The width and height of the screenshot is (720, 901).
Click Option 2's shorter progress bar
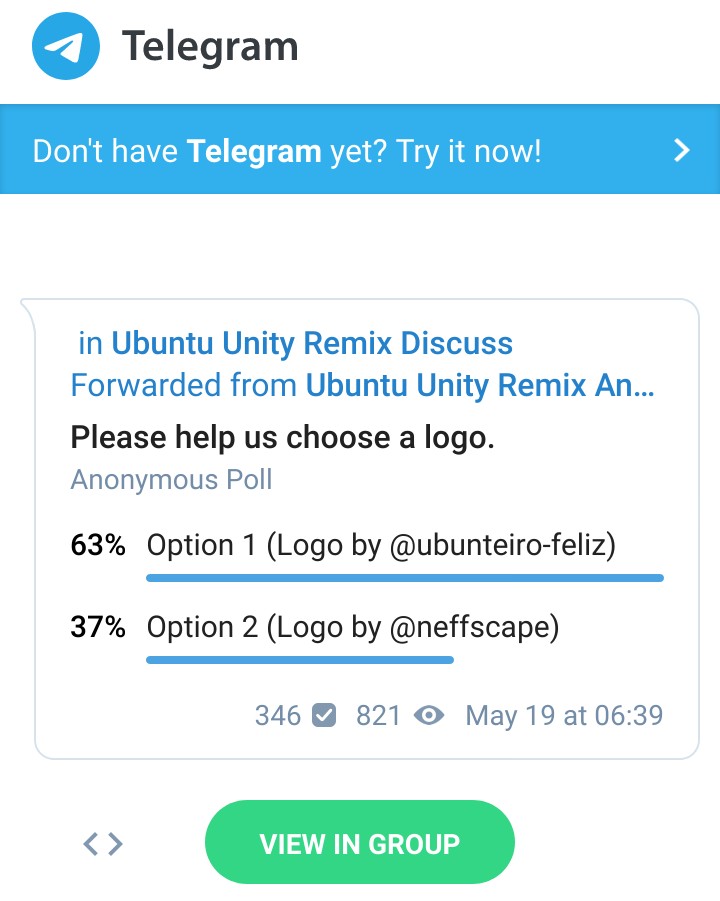299,660
